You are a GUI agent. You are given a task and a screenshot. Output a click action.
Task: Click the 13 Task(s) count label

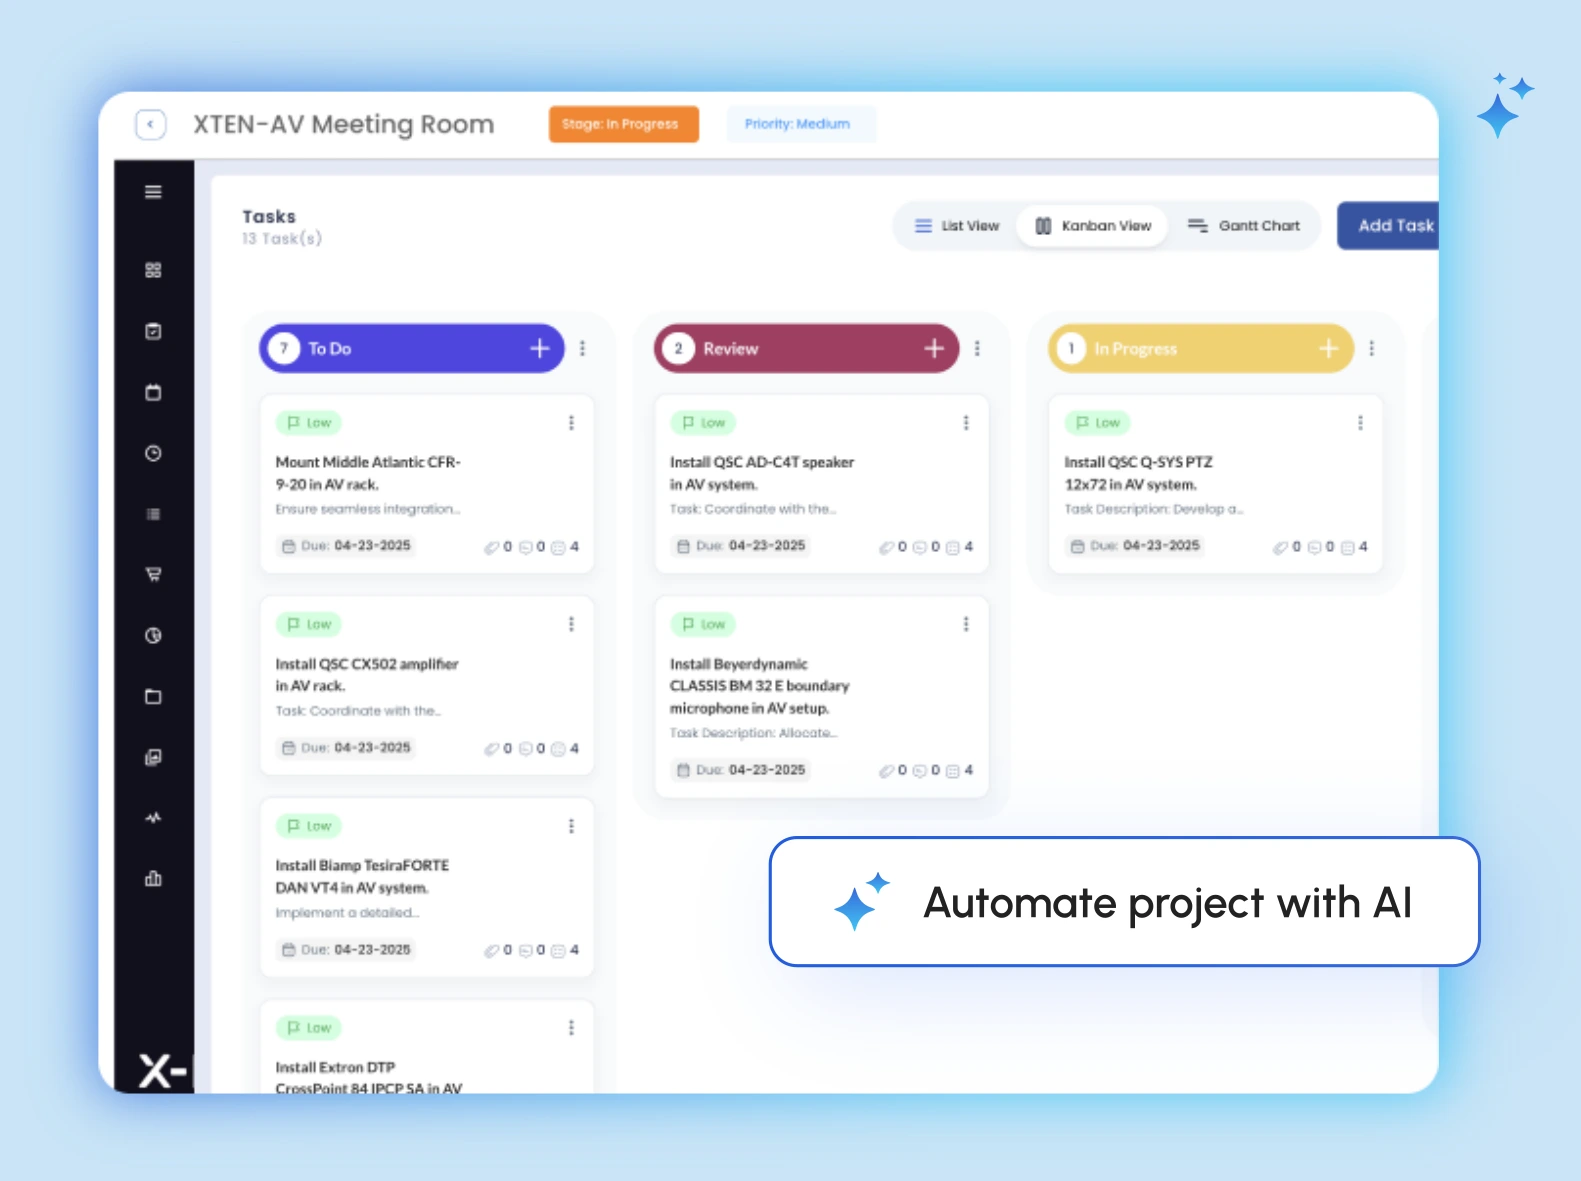(x=282, y=239)
